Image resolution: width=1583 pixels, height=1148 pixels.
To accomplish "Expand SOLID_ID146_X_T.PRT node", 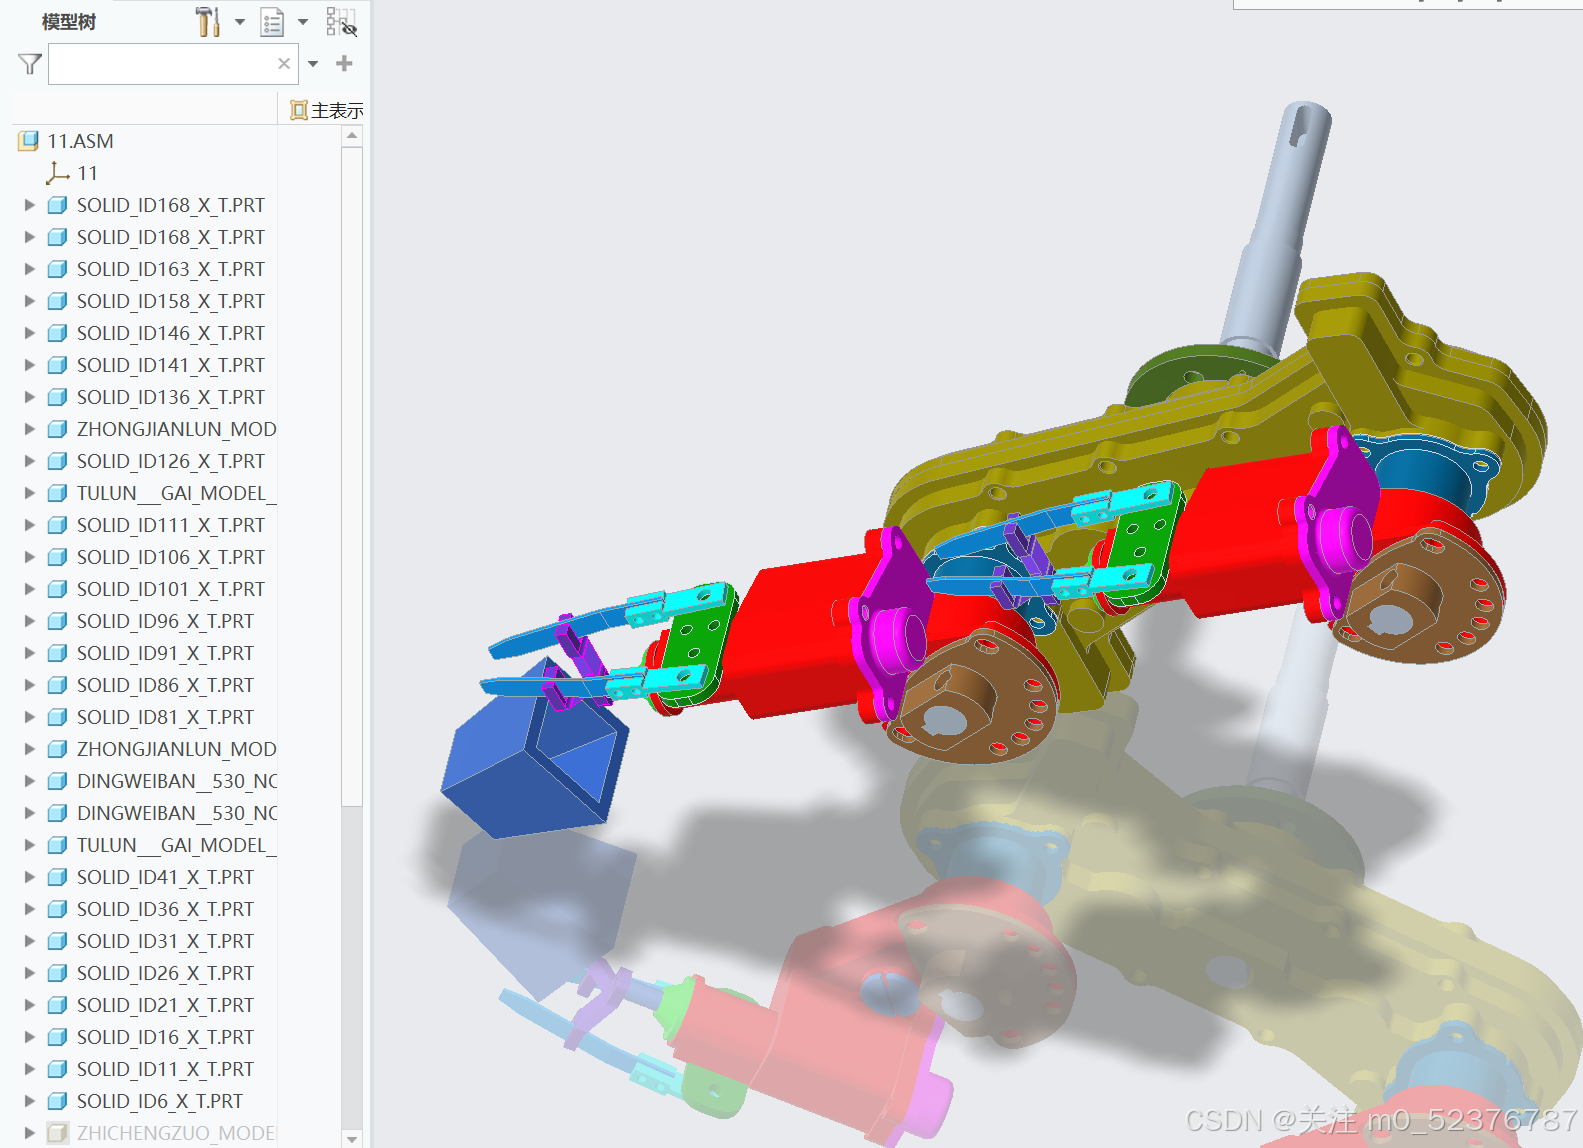I will [x=29, y=333].
